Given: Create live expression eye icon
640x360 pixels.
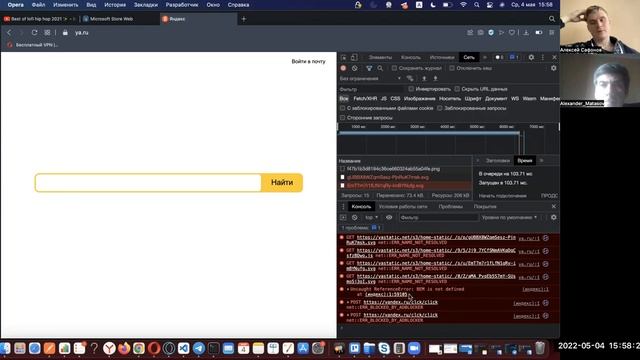Looking at the screenshot, I should (x=389, y=218).
